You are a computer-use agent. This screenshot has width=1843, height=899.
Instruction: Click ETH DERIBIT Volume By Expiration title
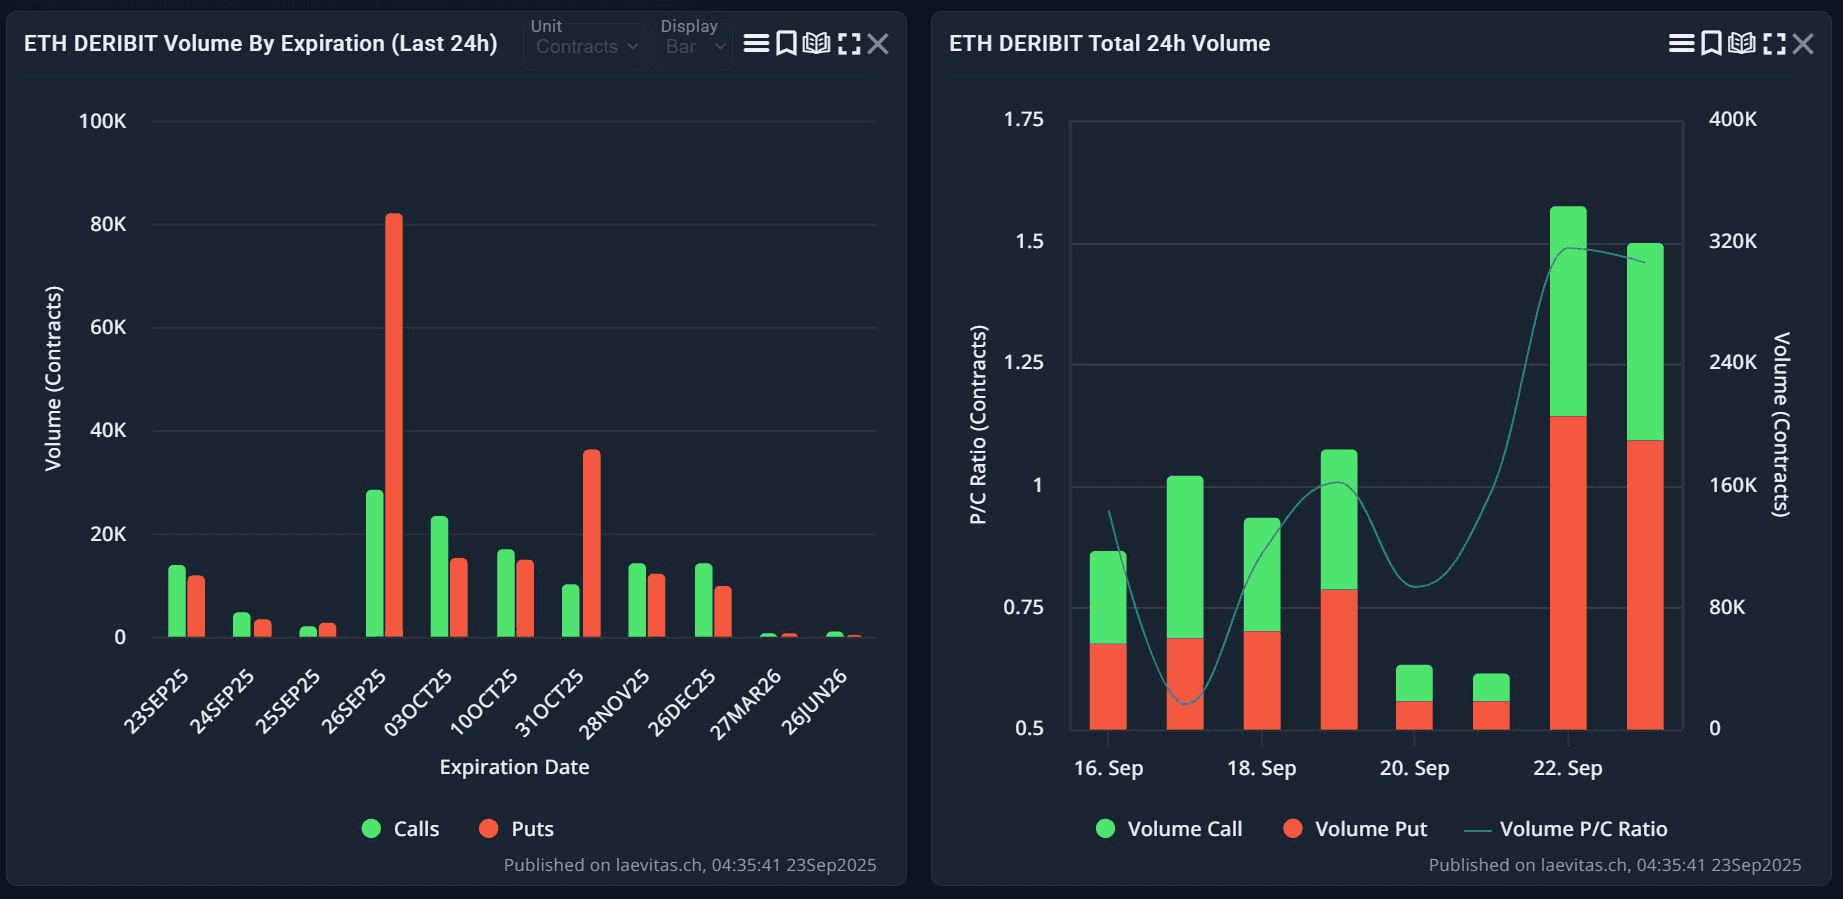coord(260,43)
